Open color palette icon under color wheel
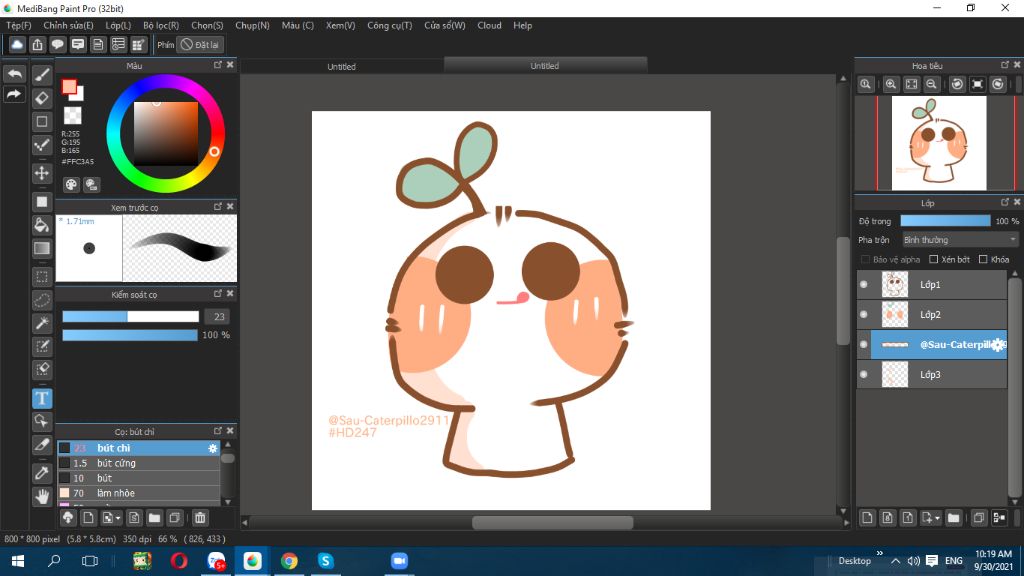 click(x=71, y=185)
